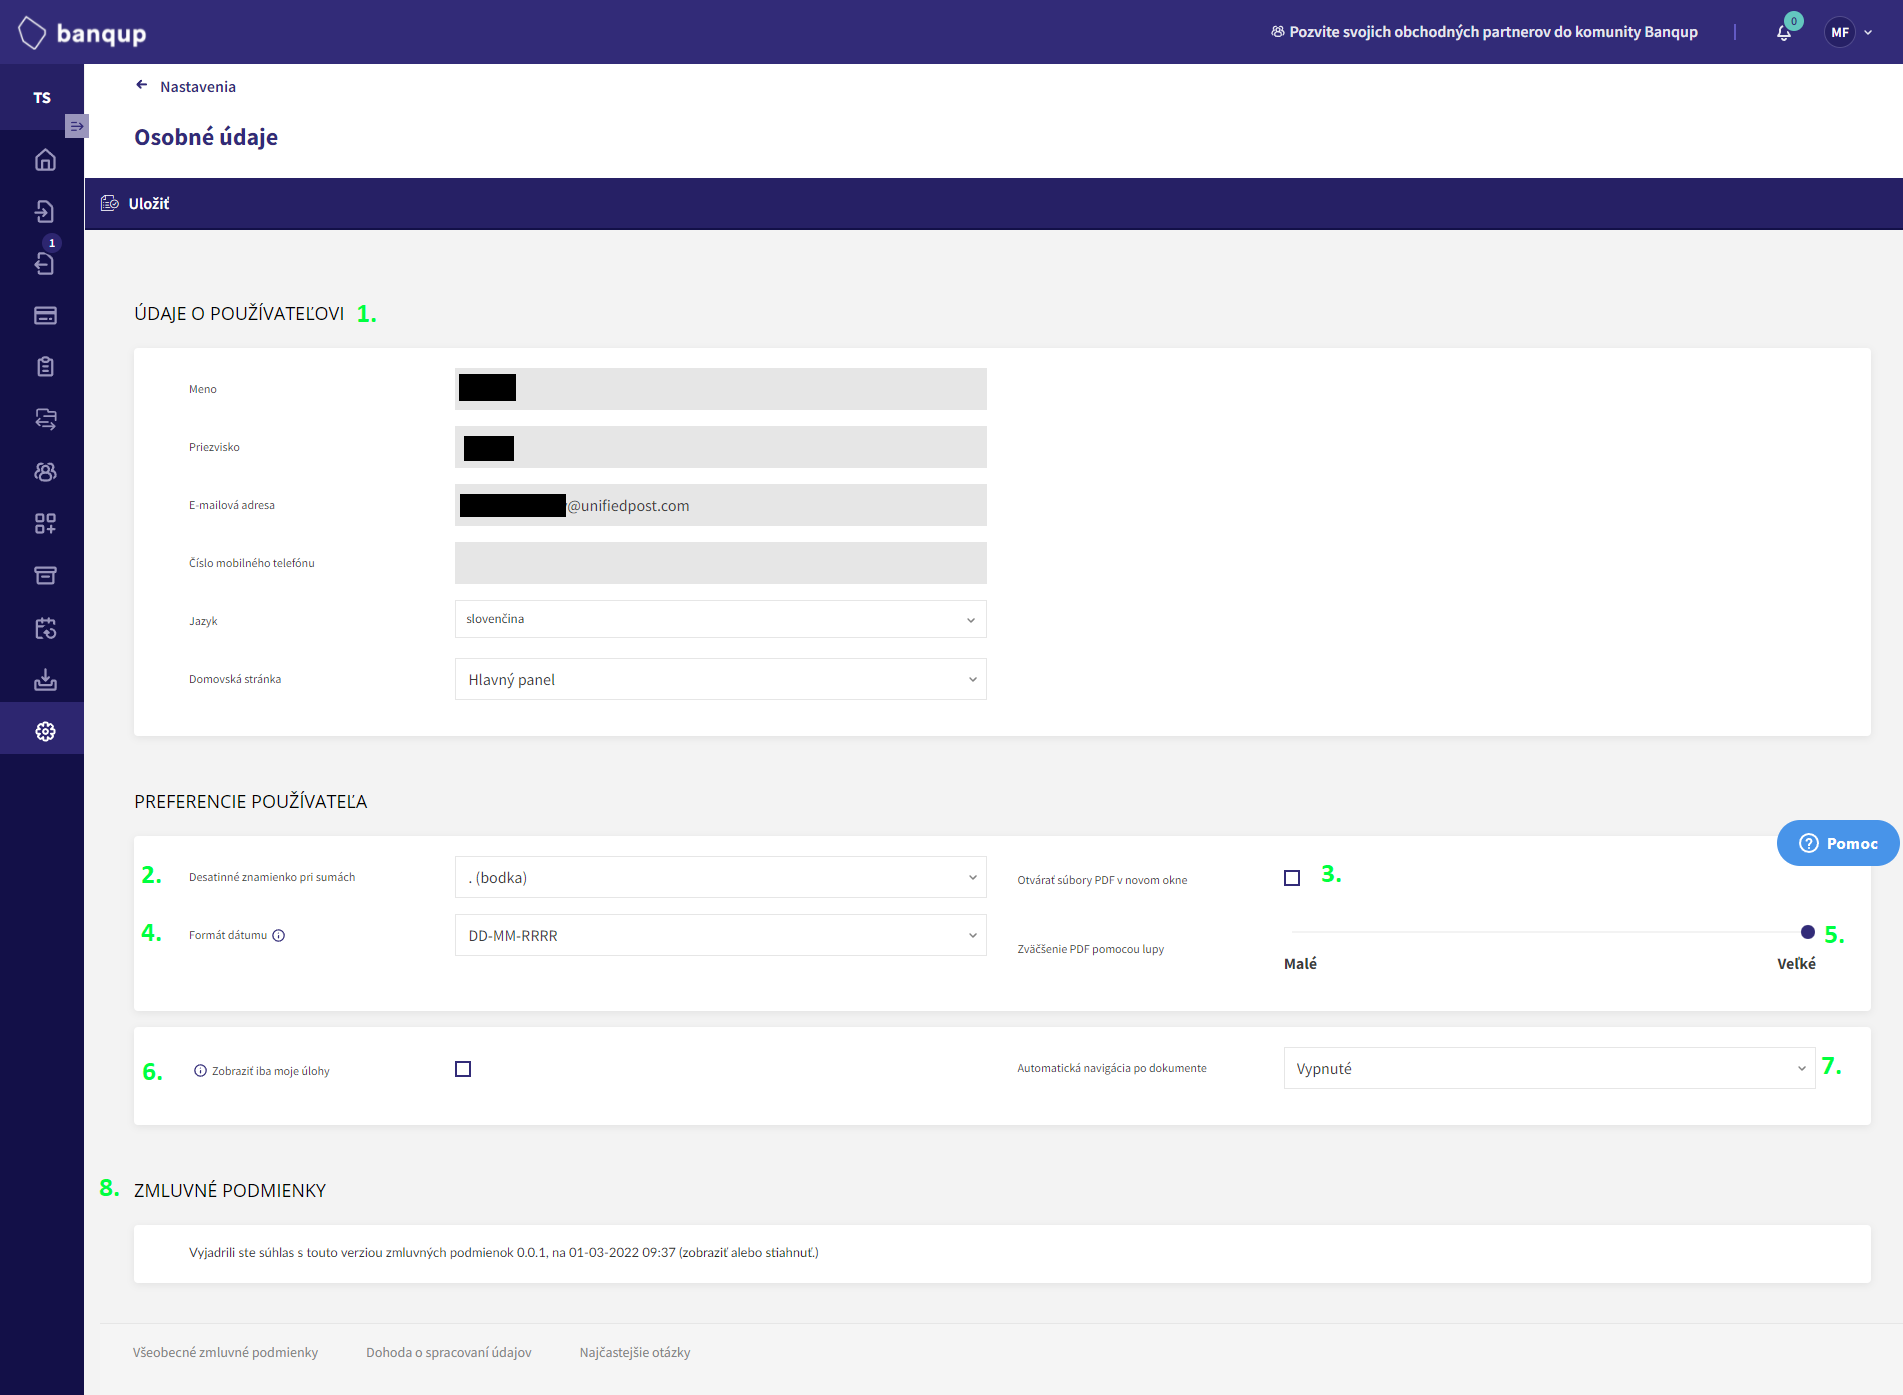Toggle Otvárať súbory PDF v novom okne checkbox
This screenshot has height=1395, width=1903.
[x=1292, y=878]
